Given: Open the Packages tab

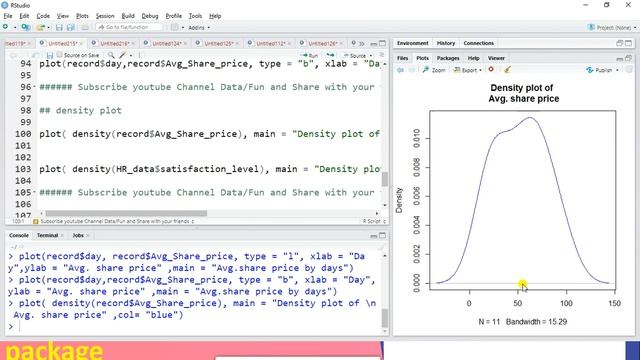Looking at the screenshot, I should coord(448,58).
